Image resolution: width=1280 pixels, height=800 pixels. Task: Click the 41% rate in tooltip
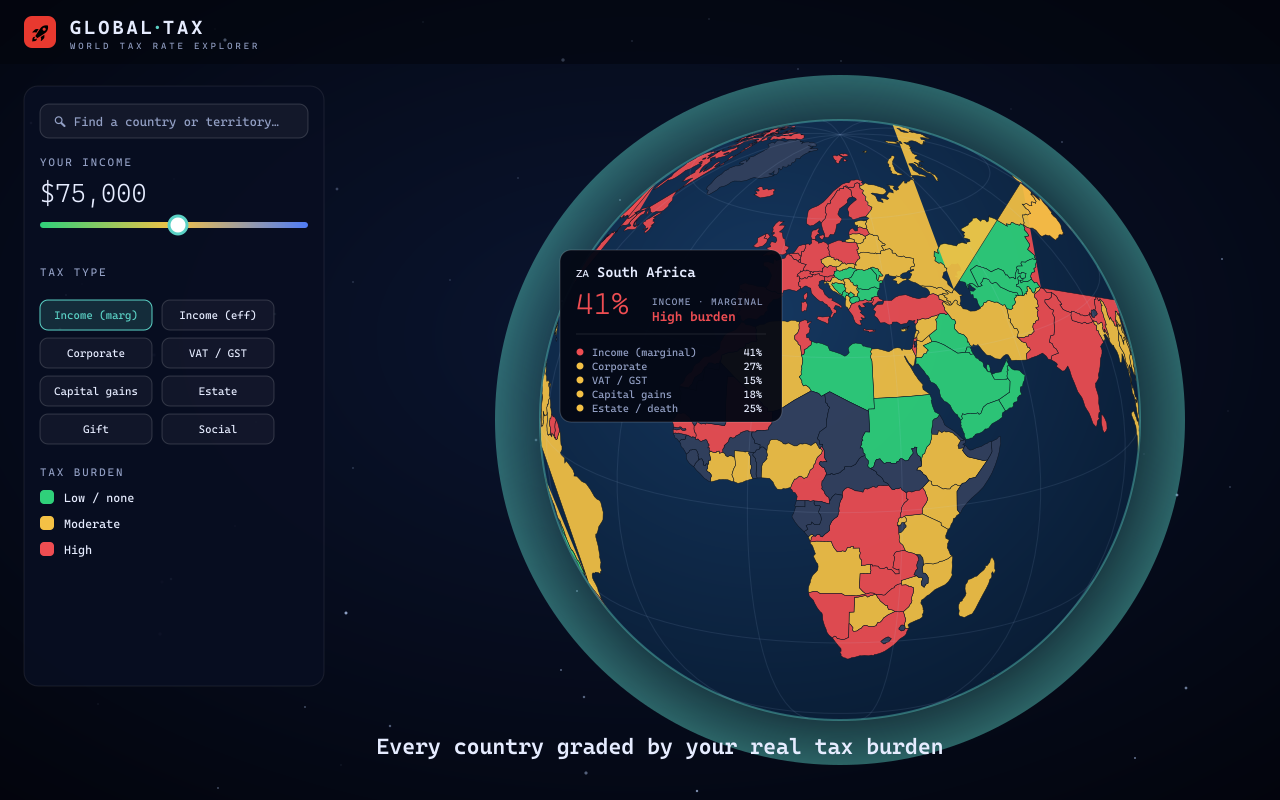point(602,304)
